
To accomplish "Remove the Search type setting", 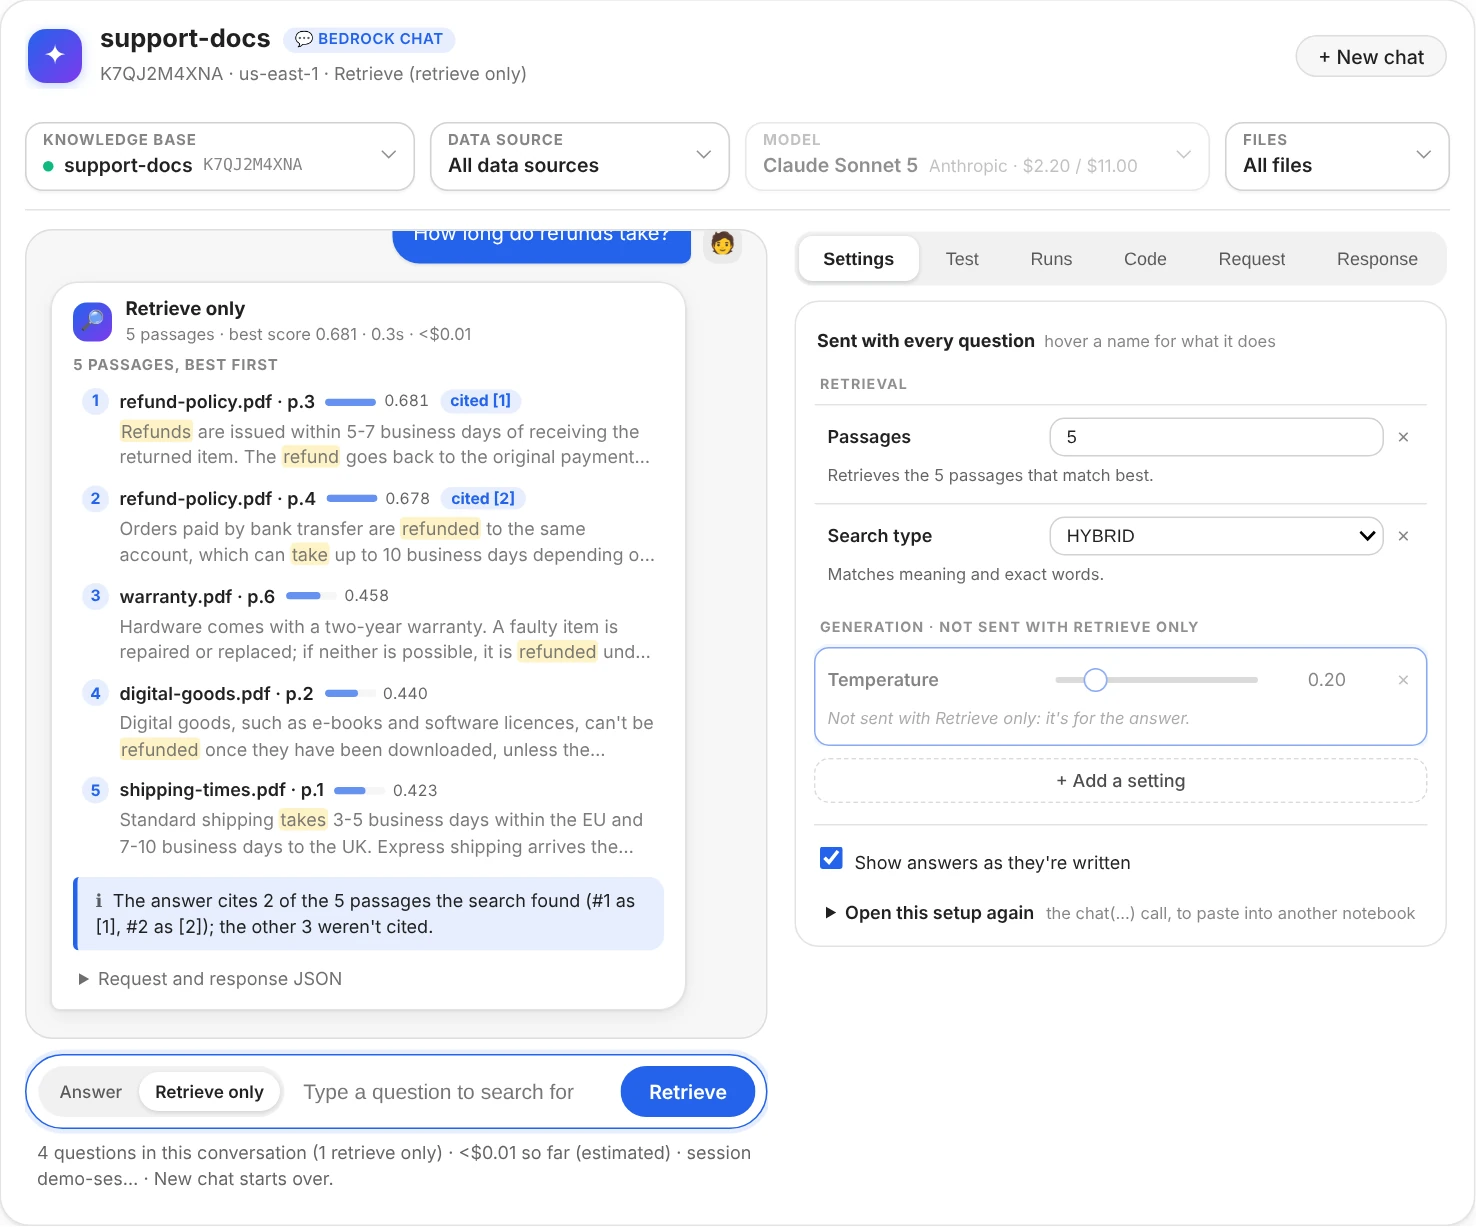I will coord(1403,536).
